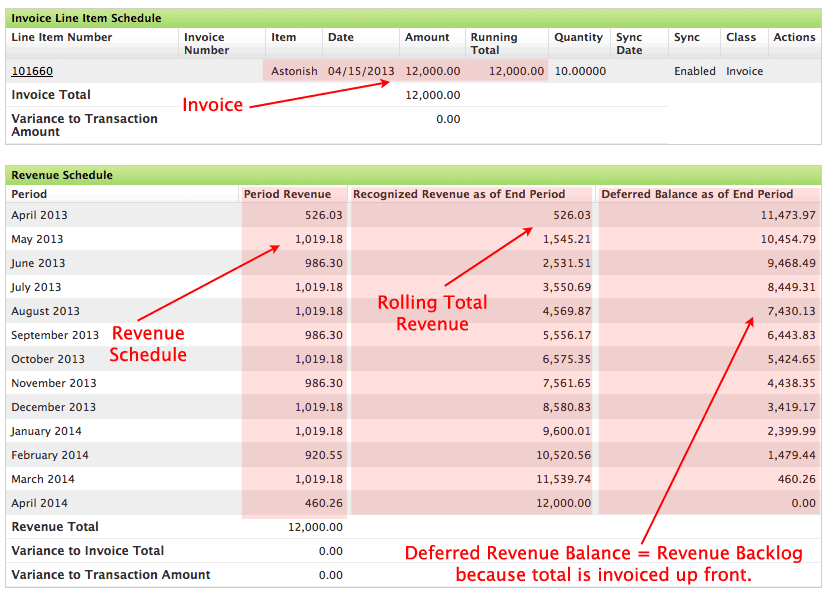This screenshot has height=593, width=830.
Task: Select the 8,449.31 deferred balance
Action: pyautogui.click(x=791, y=287)
